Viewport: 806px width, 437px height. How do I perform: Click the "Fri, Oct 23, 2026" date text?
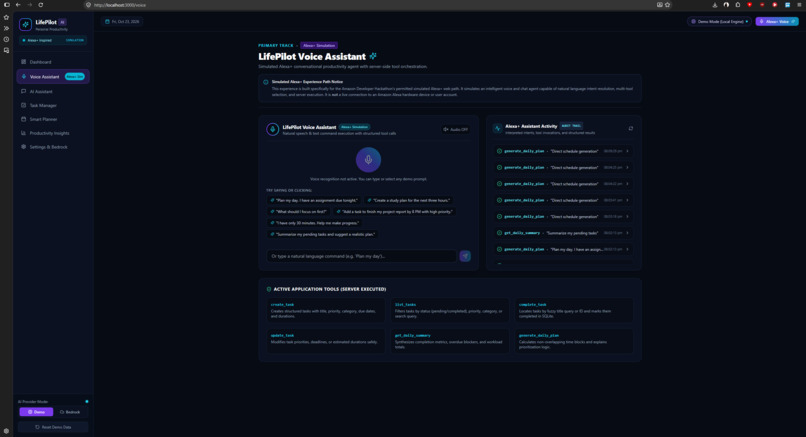pyautogui.click(x=125, y=22)
